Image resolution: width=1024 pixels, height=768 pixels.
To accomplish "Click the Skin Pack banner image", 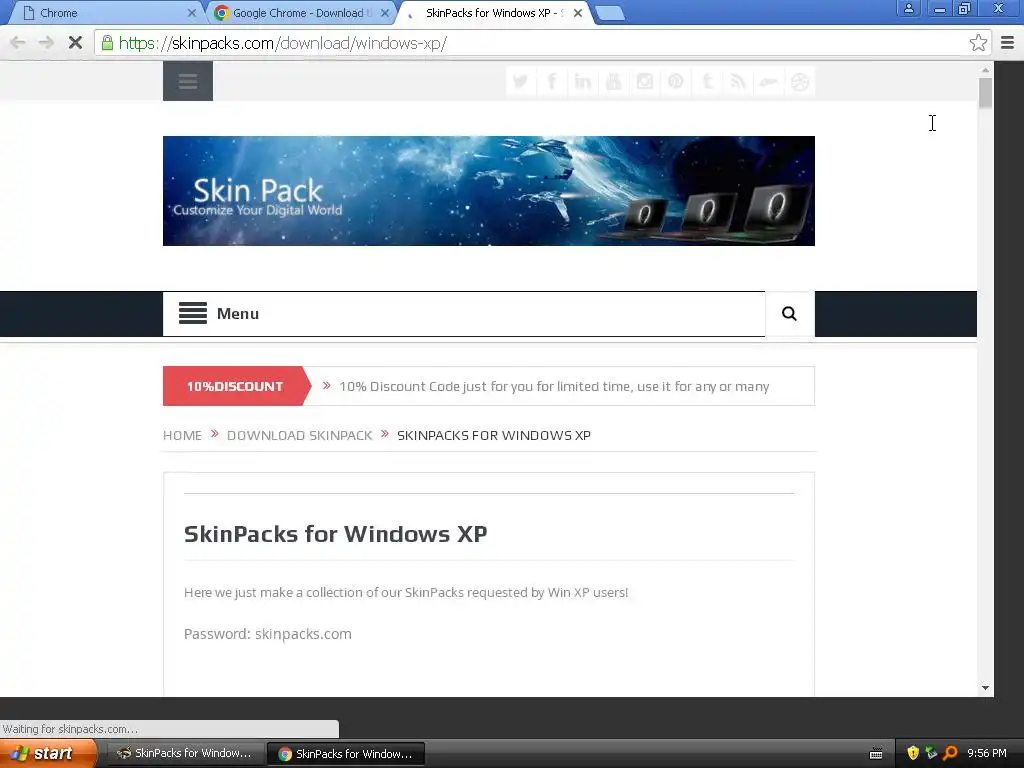I will pos(488,191).
